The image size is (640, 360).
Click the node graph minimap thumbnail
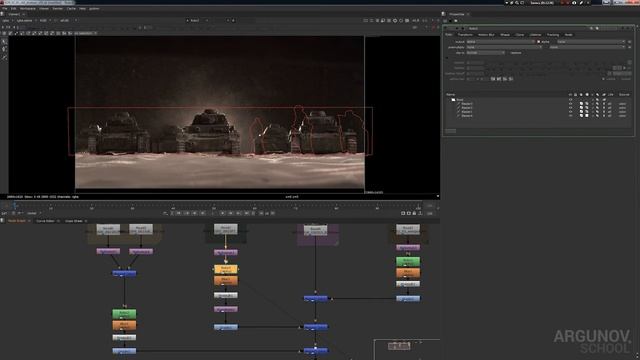click(x=399, y=346)
